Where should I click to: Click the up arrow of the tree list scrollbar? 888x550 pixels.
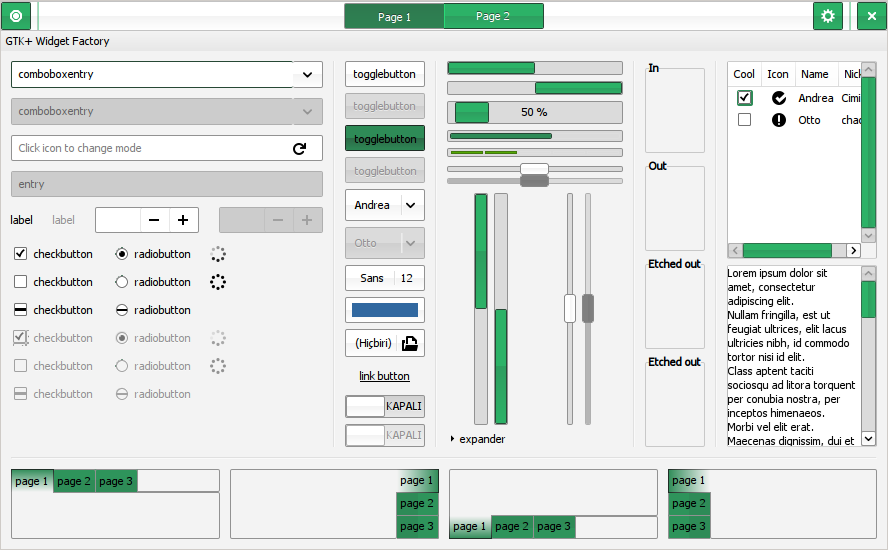(869, 69)
